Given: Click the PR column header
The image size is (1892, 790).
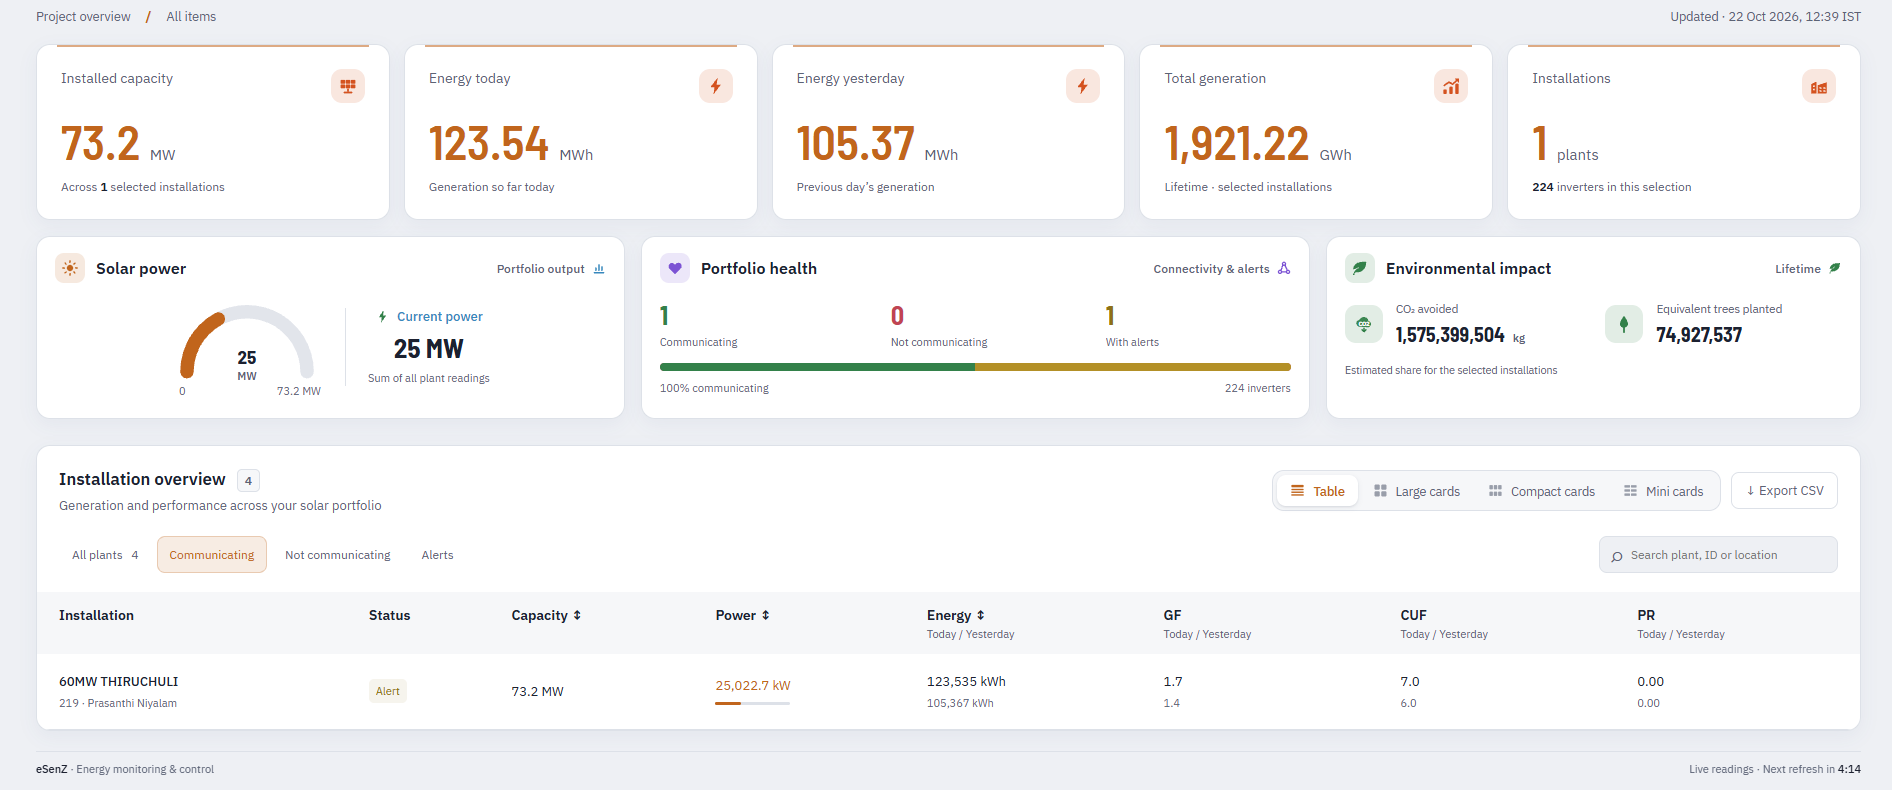Looking at the screenshot, I should coord(1646,616).
